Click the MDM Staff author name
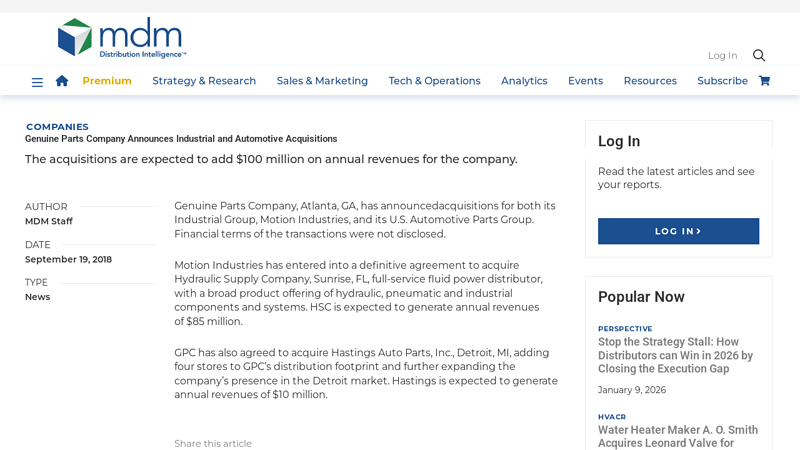Screen dimensions: 800x450 tap(49, 221)
